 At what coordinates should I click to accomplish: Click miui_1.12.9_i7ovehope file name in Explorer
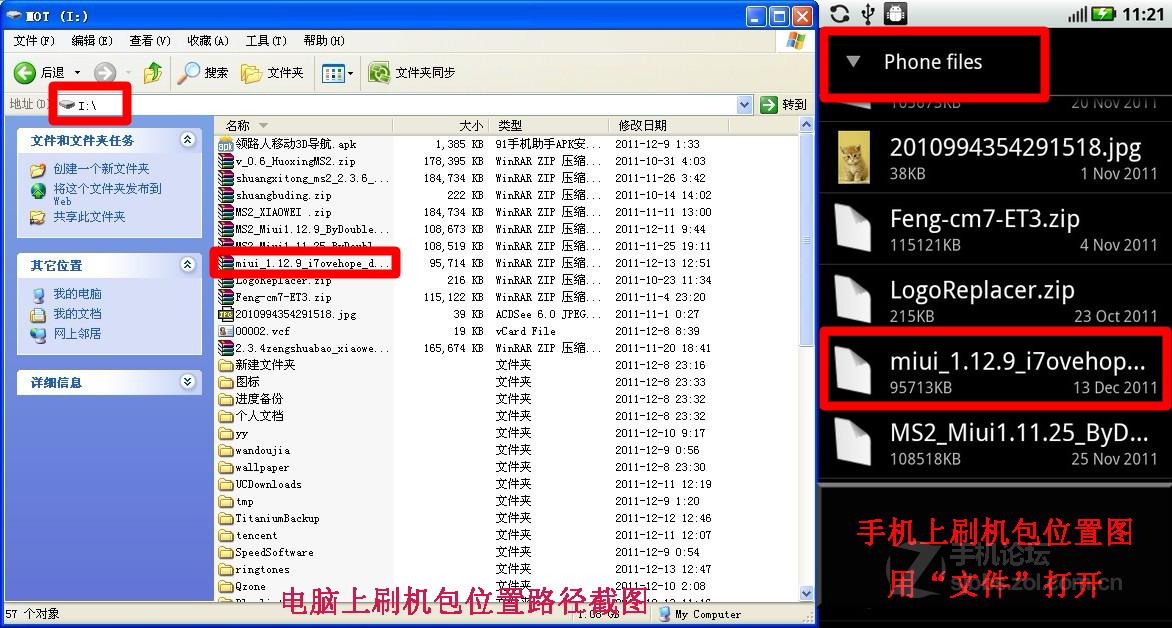coord(312,263)
